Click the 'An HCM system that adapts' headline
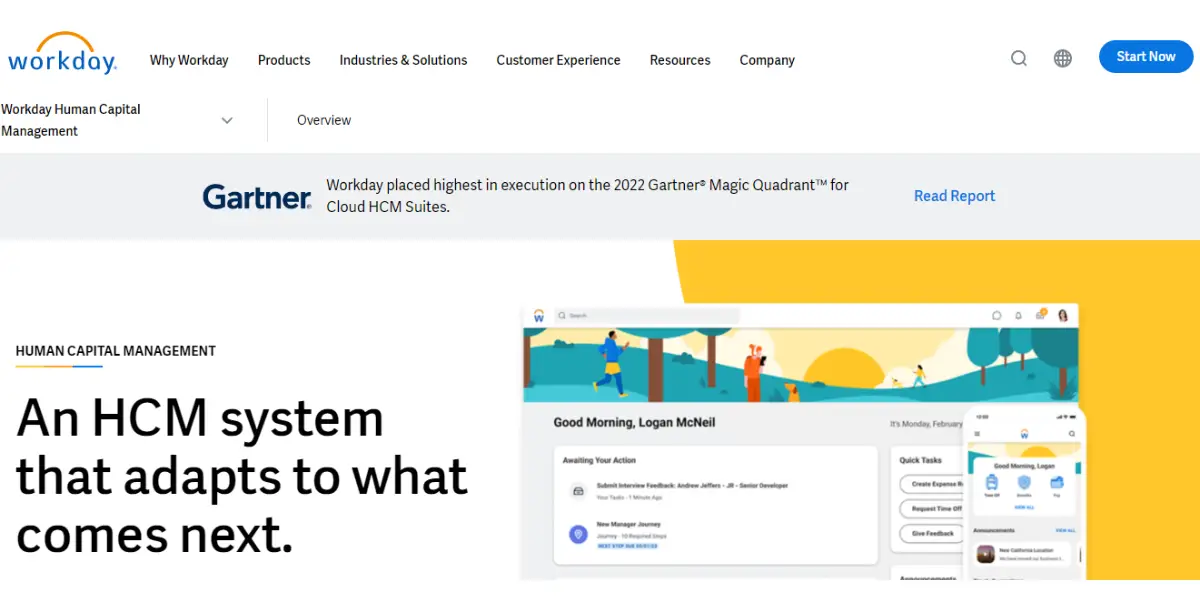Screen dimensions: 1200x600 coord(242,476)
